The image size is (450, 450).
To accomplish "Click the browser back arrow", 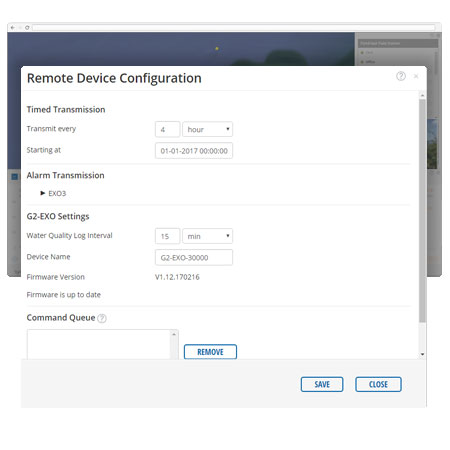I will tap(13, 27).
